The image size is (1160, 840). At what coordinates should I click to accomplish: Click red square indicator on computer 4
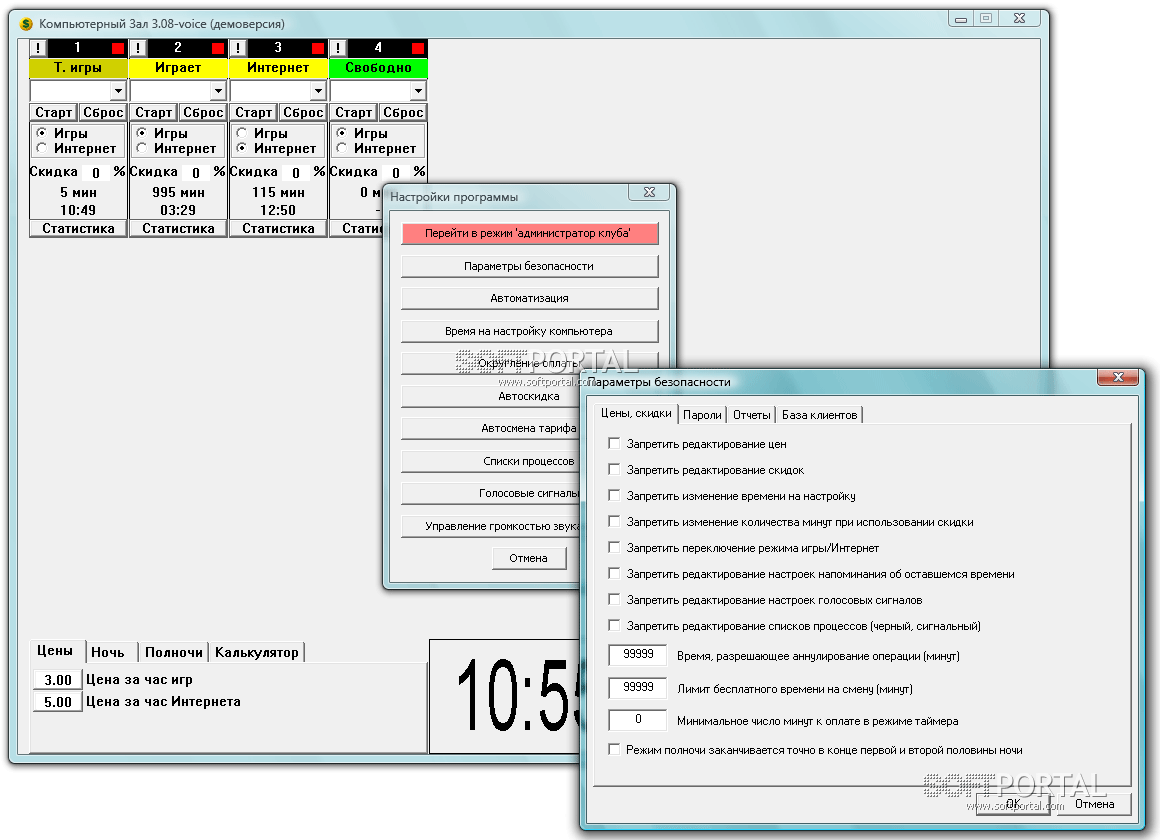click(x=418, y=48)
